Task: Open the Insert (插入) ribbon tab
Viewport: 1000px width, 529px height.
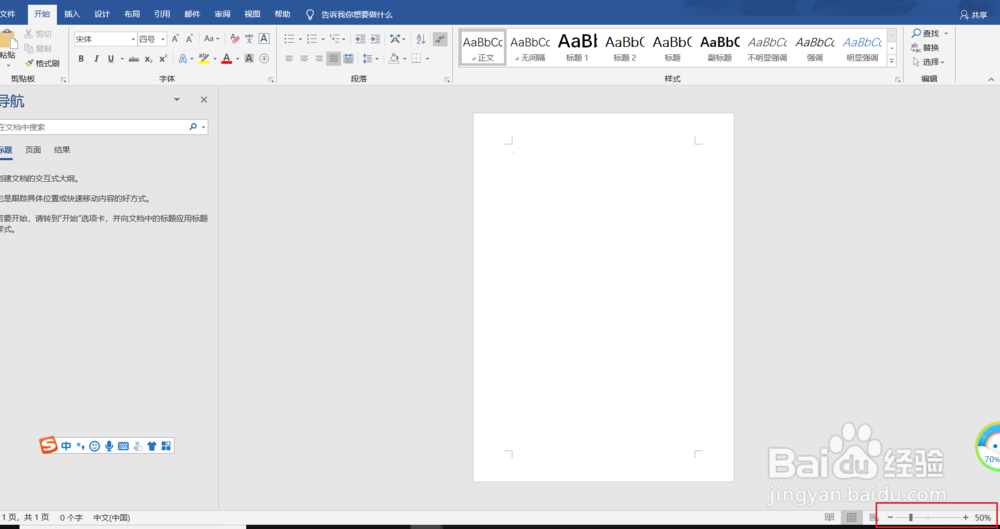Action: tap(72, 14)
